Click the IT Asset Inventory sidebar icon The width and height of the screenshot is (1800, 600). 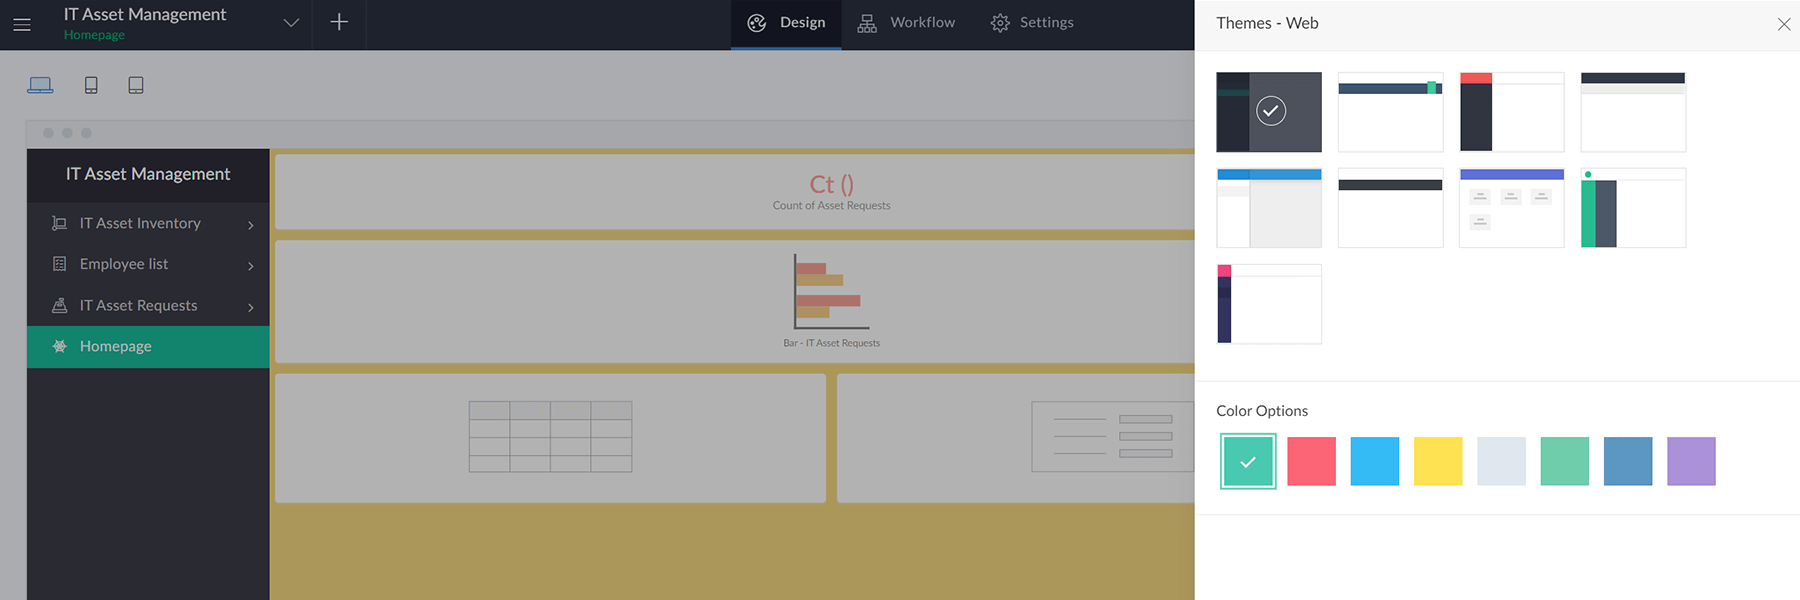pos(60,223)
